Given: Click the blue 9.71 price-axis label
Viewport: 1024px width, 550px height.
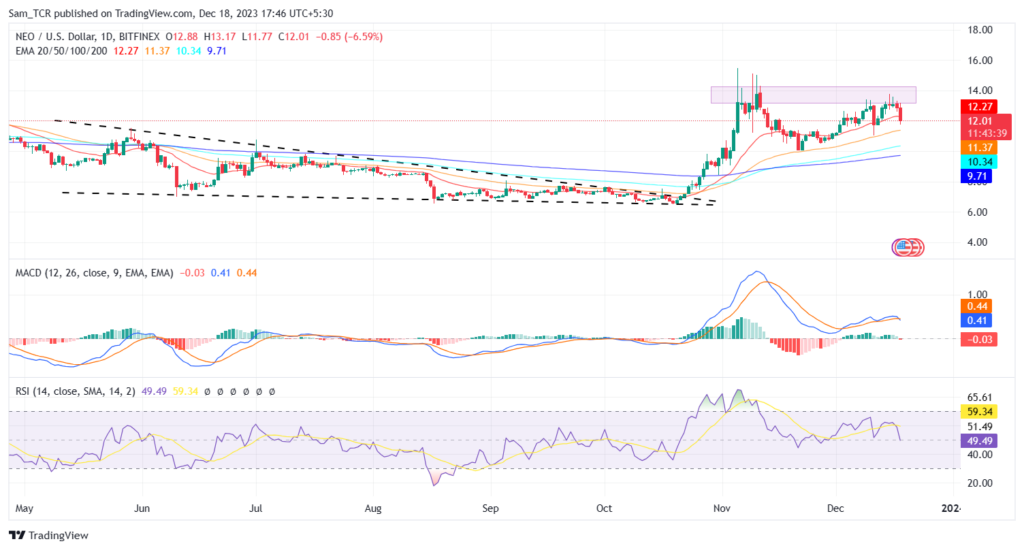Looking at the screenshot, I should [977, 176].
